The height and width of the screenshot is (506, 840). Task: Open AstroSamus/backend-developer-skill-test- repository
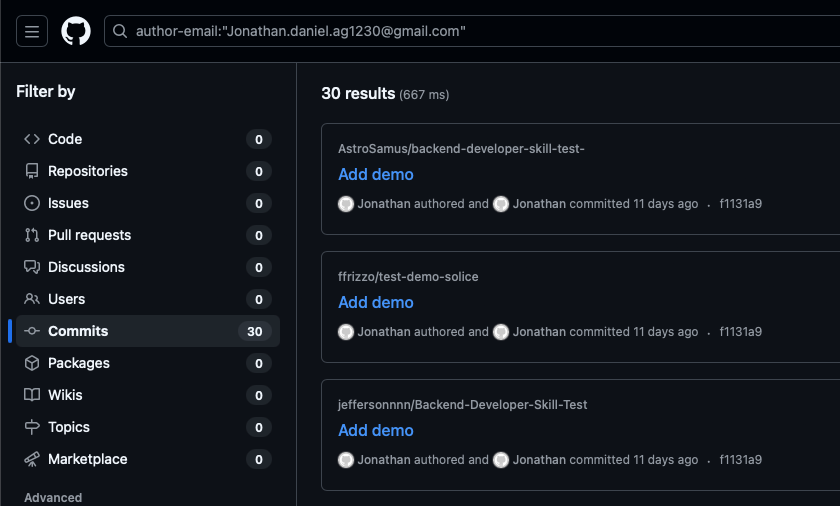pos(461,149)
